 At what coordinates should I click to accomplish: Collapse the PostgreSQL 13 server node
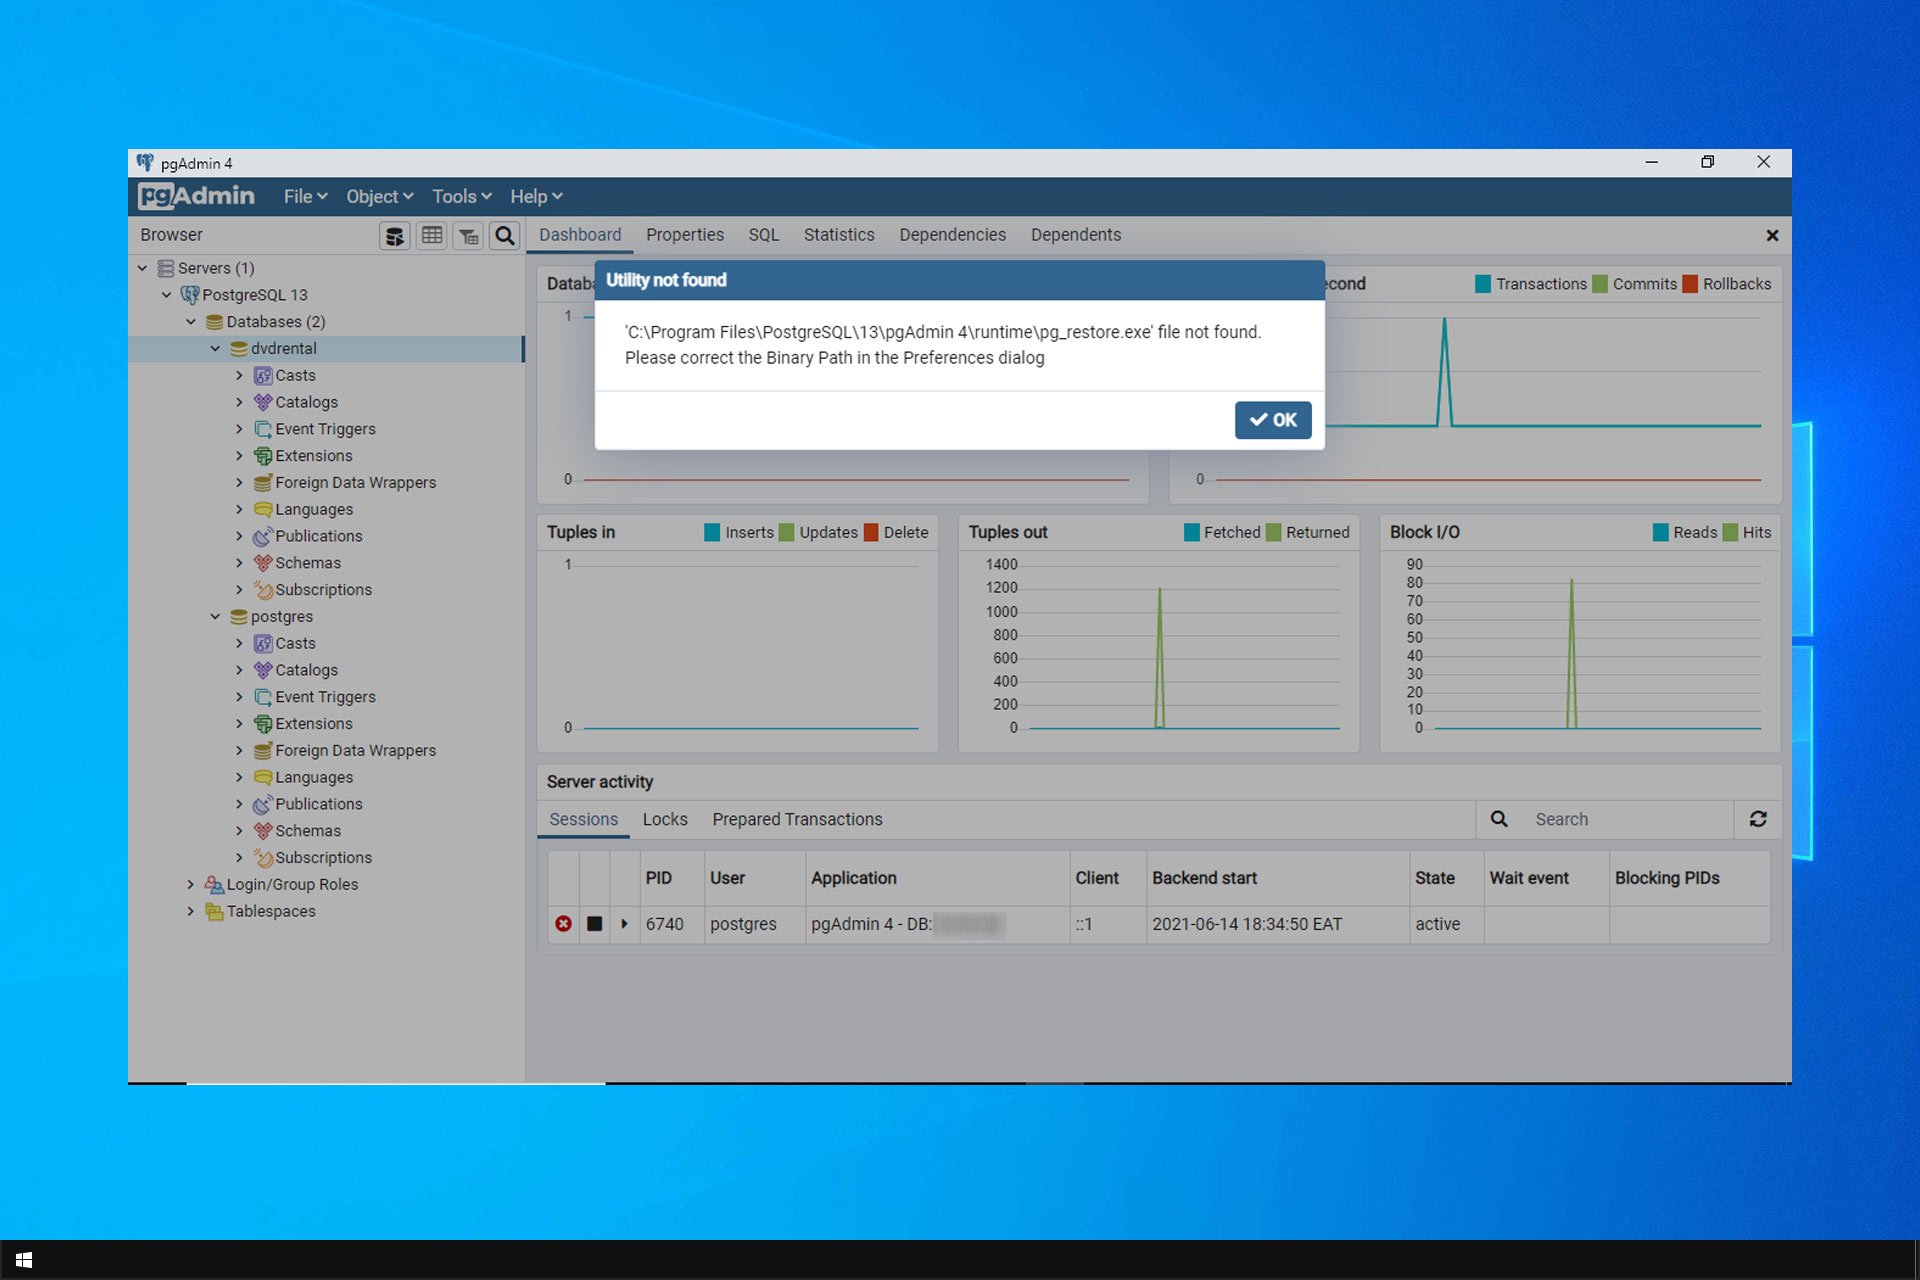click(x=166, y=295)
